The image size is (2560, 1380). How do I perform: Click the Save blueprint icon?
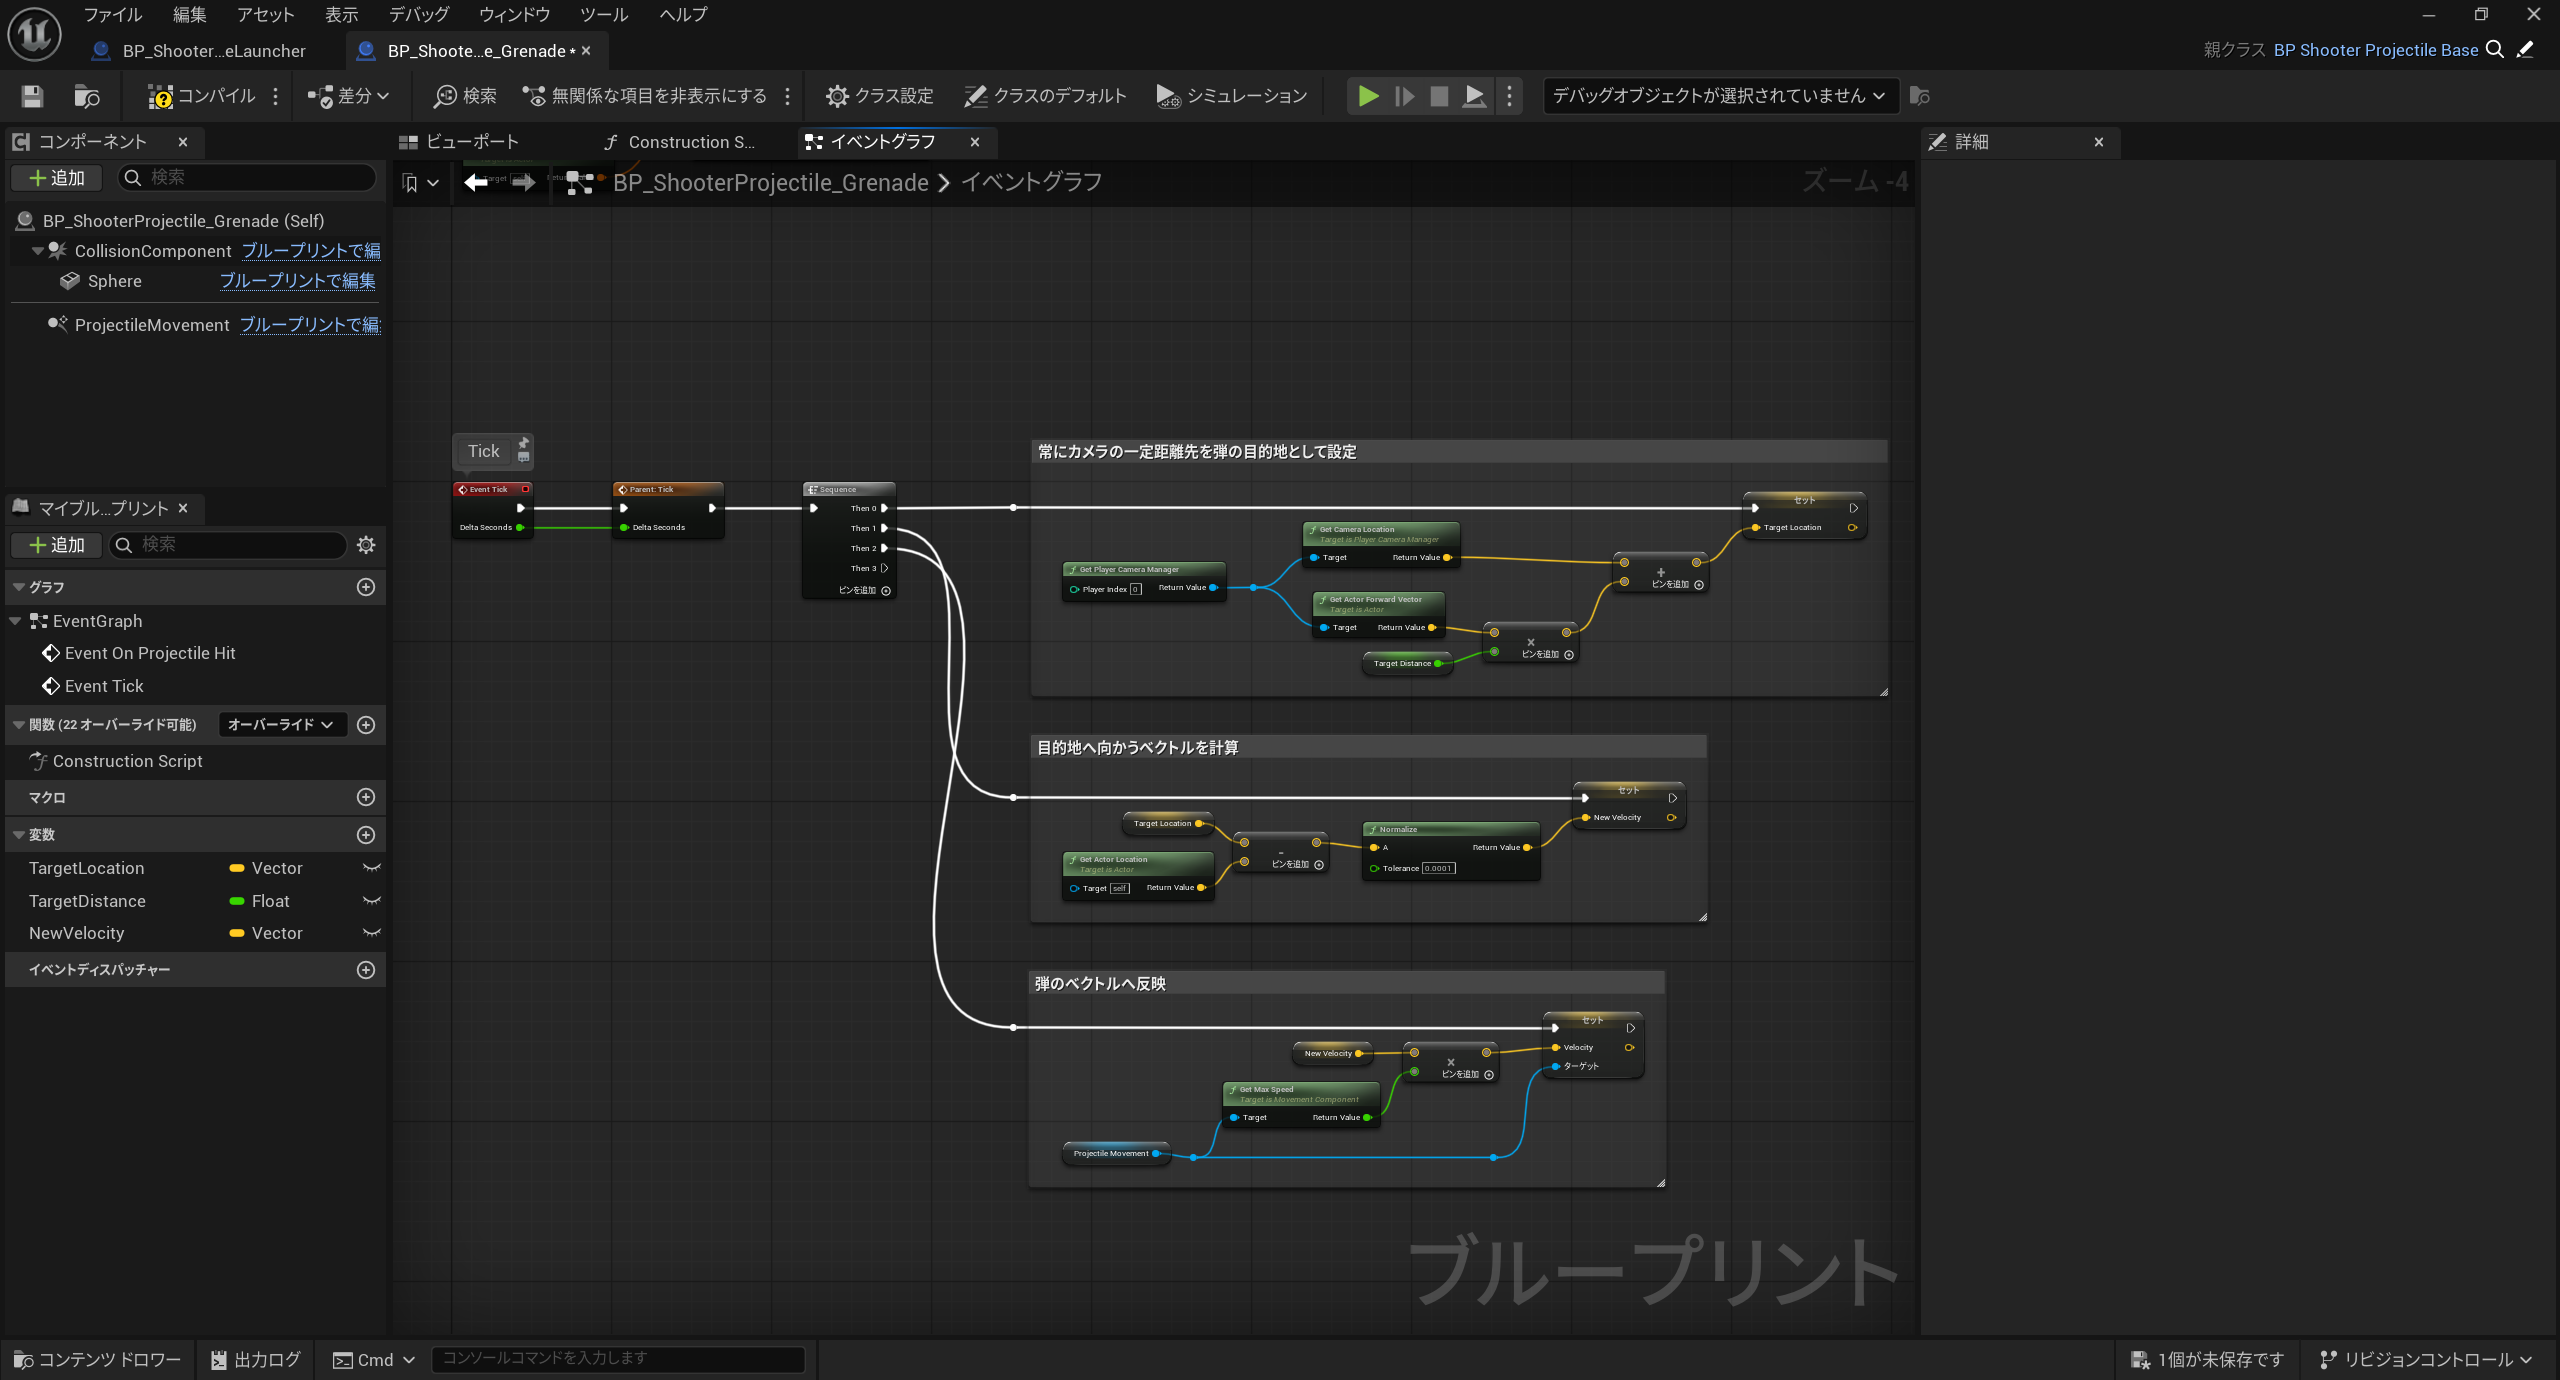(x=32, y=96)
